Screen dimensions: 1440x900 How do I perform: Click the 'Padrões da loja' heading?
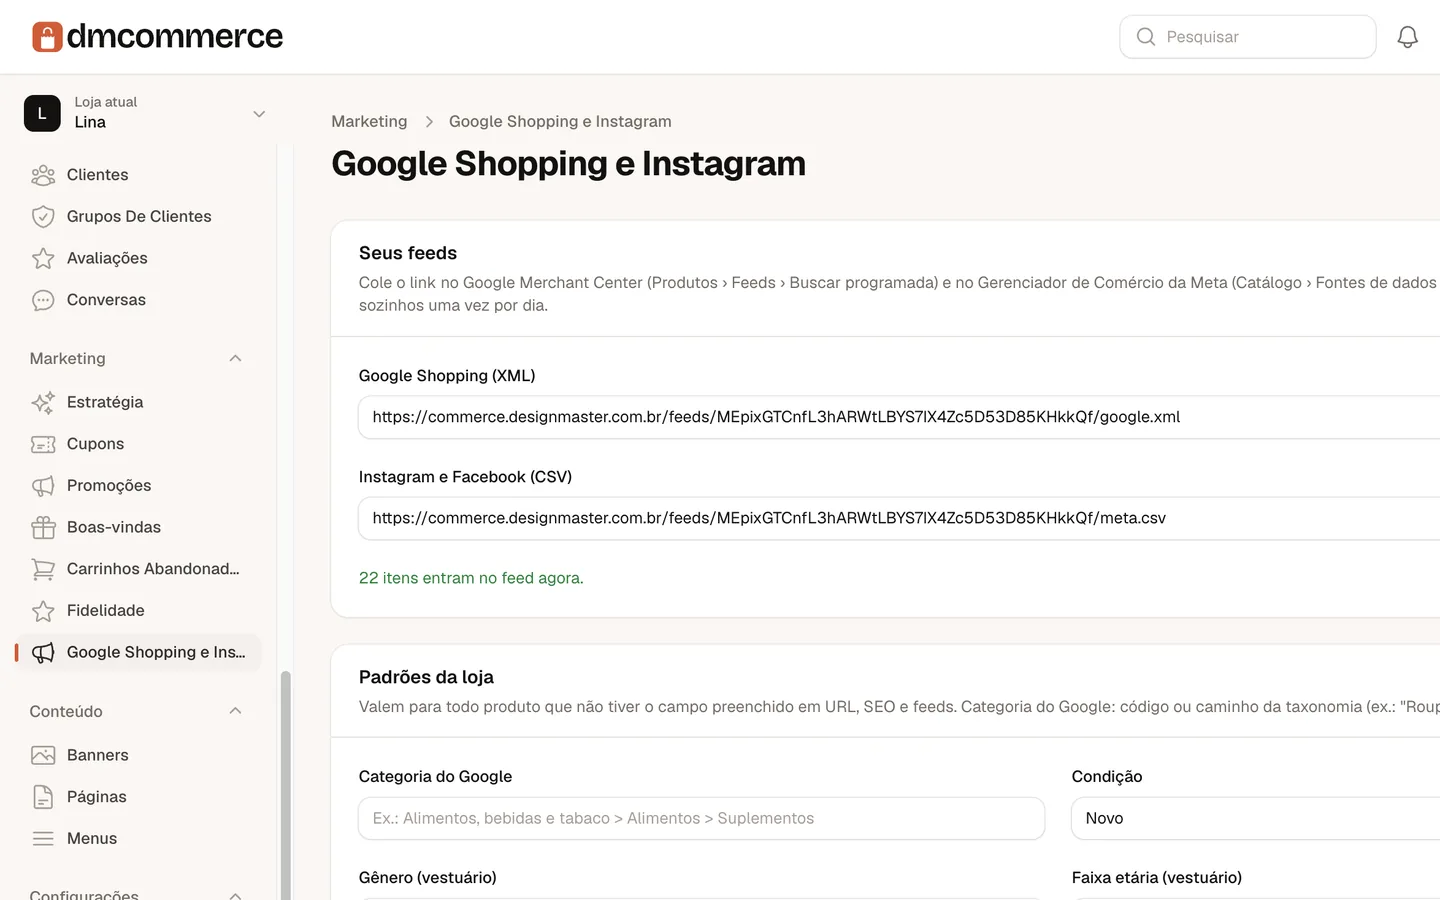426,677
